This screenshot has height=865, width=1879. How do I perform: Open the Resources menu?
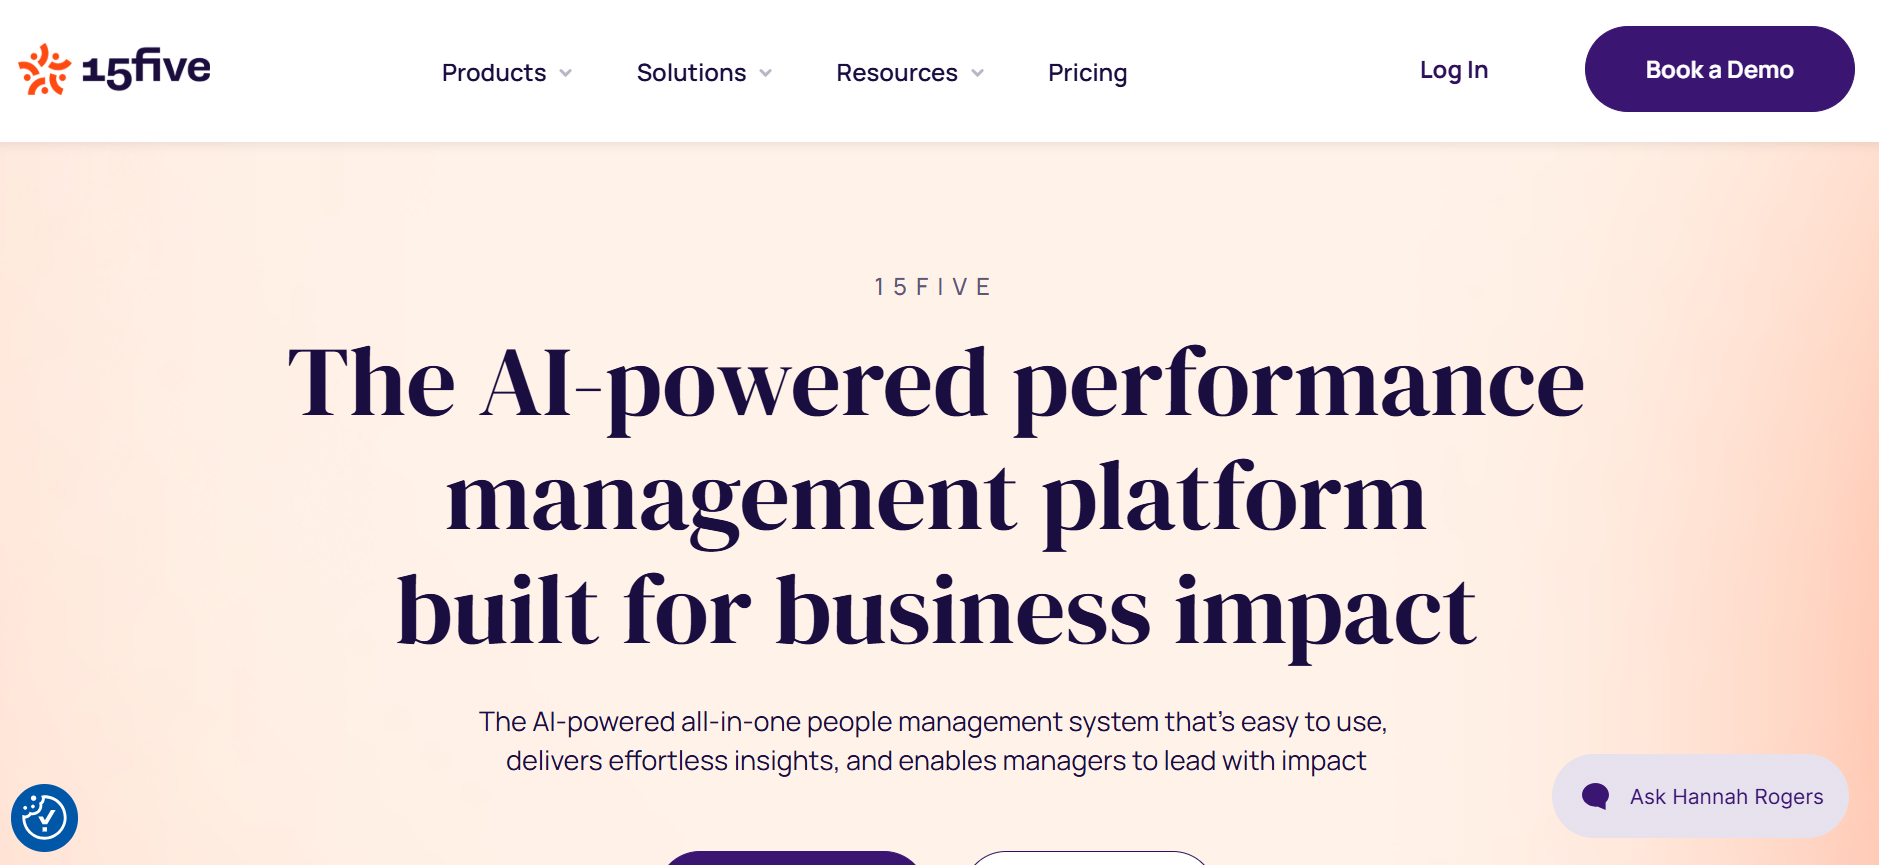point(897,73)
